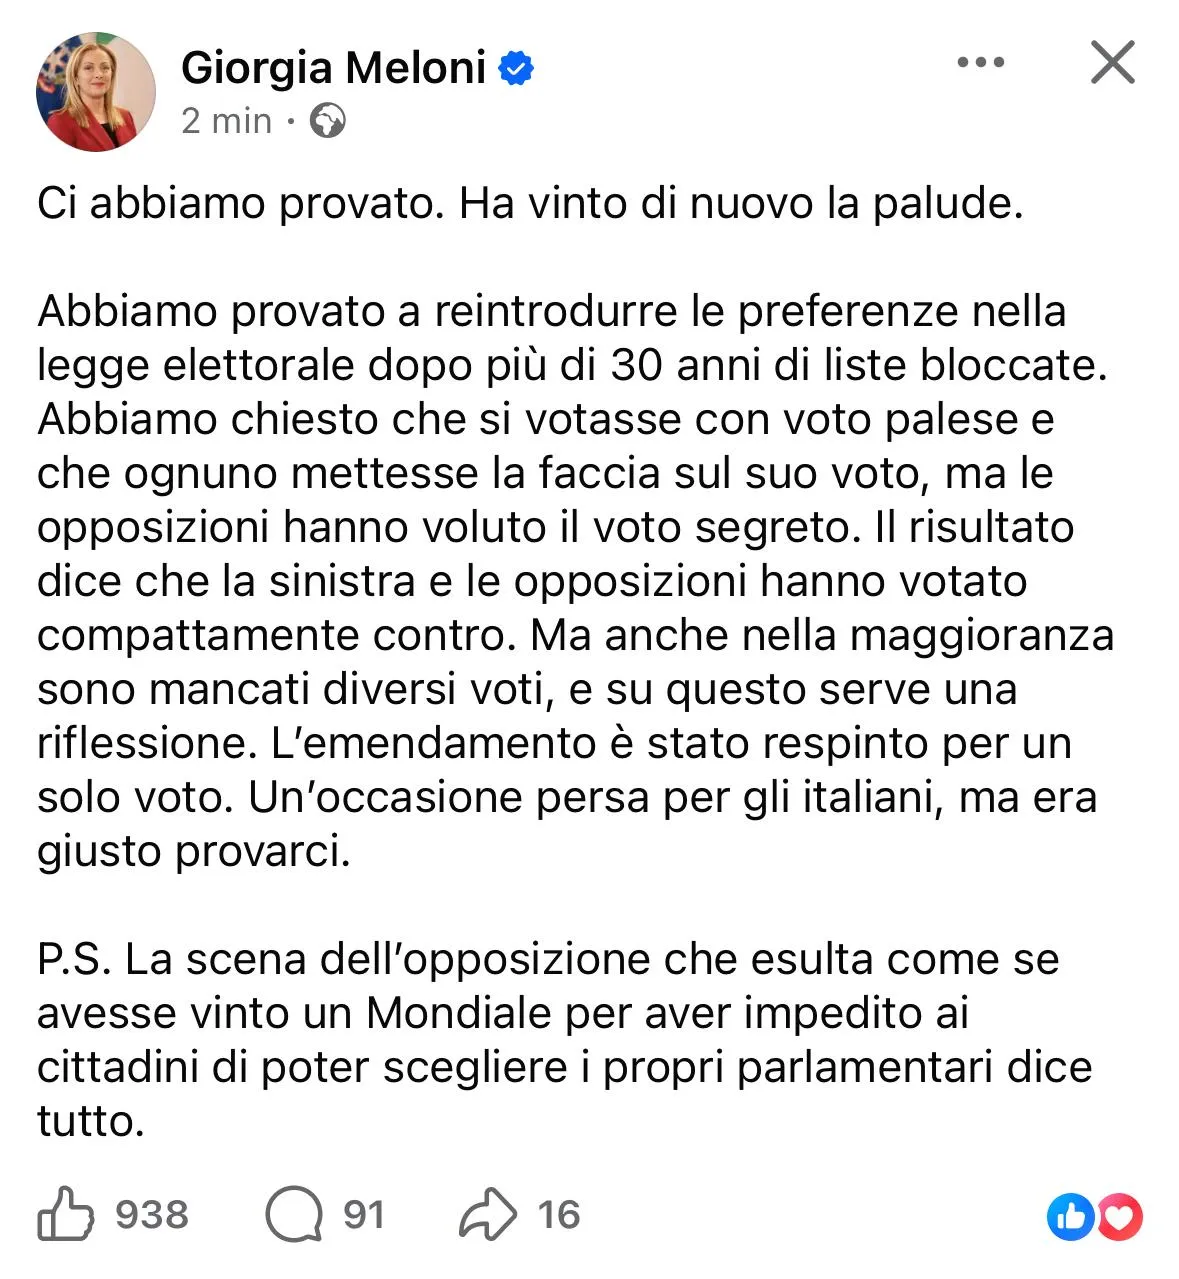1179x1279 pixels.
Task: Share the post with the arrow icon
Action: [x=488, y=1214]
